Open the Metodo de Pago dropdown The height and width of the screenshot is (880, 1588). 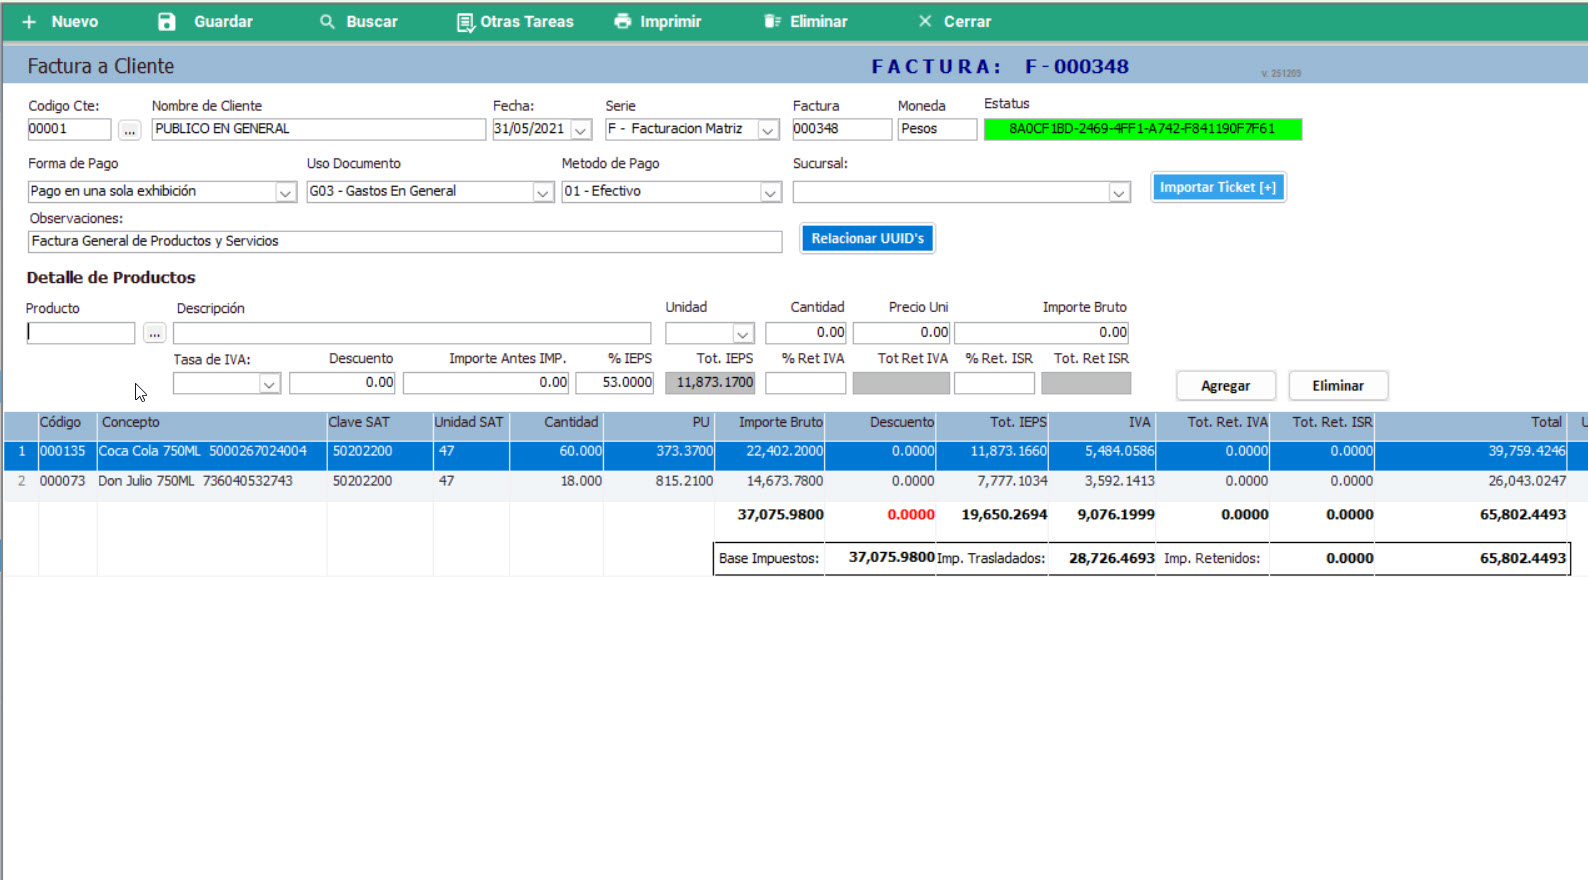[x=769, y=192]
